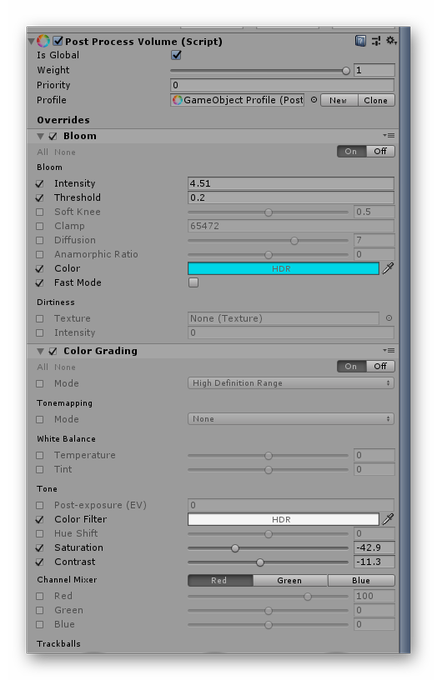Enable the Diffusion override
This screenshot has width=437, height=680.
[40, 240]
